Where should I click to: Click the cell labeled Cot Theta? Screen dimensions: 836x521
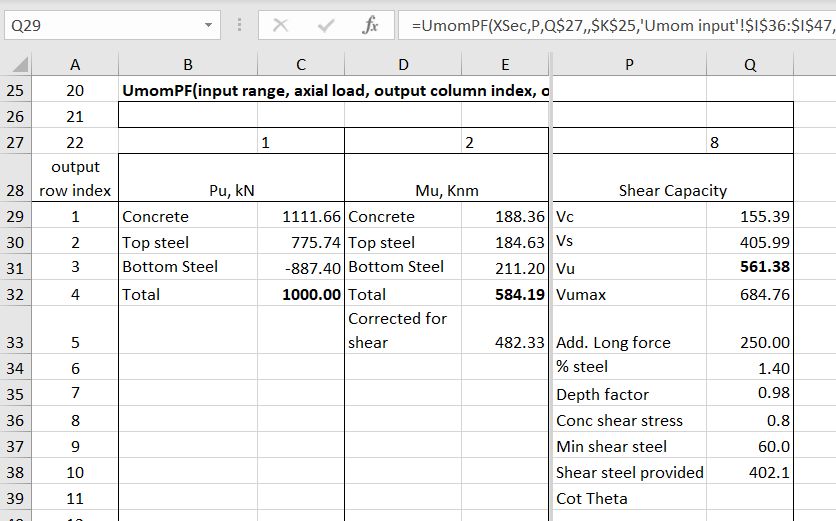pos(629,498)
